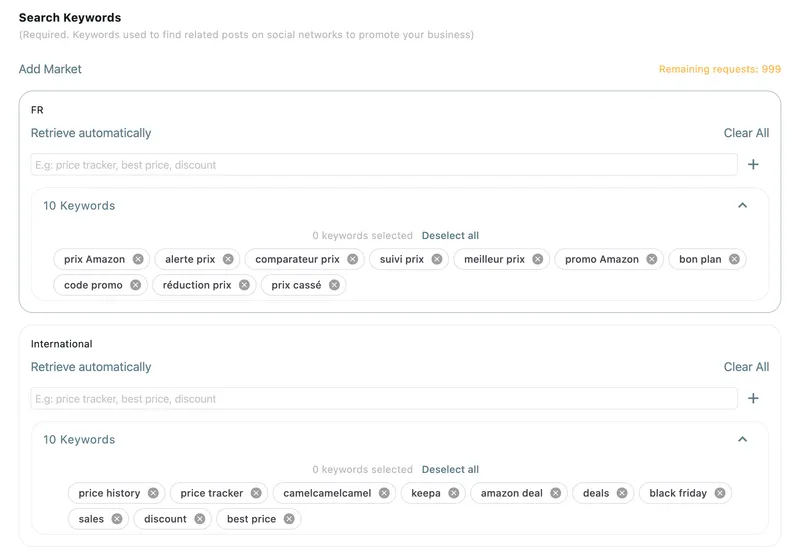Remove the "bon plan" keyword
The width and height of the screenshot is (800, 557).
734,259
